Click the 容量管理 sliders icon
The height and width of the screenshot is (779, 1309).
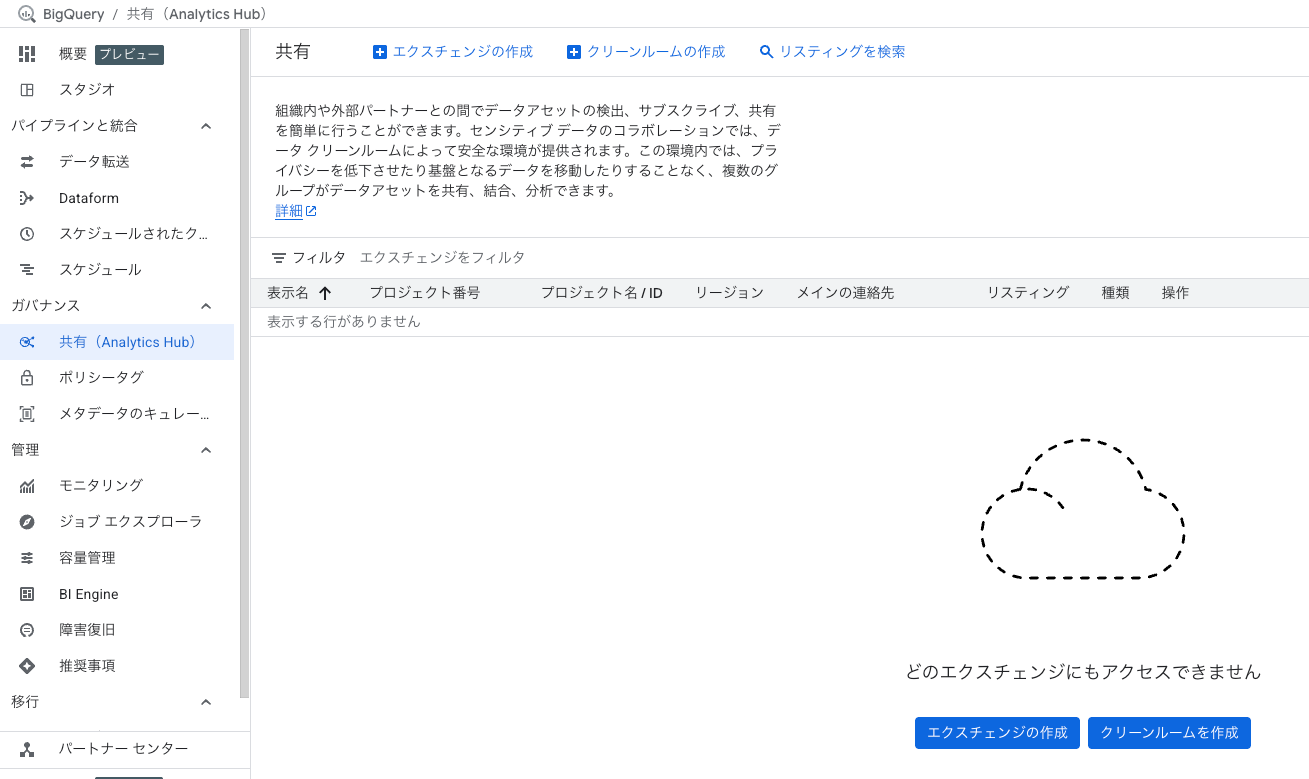point(27,558)
